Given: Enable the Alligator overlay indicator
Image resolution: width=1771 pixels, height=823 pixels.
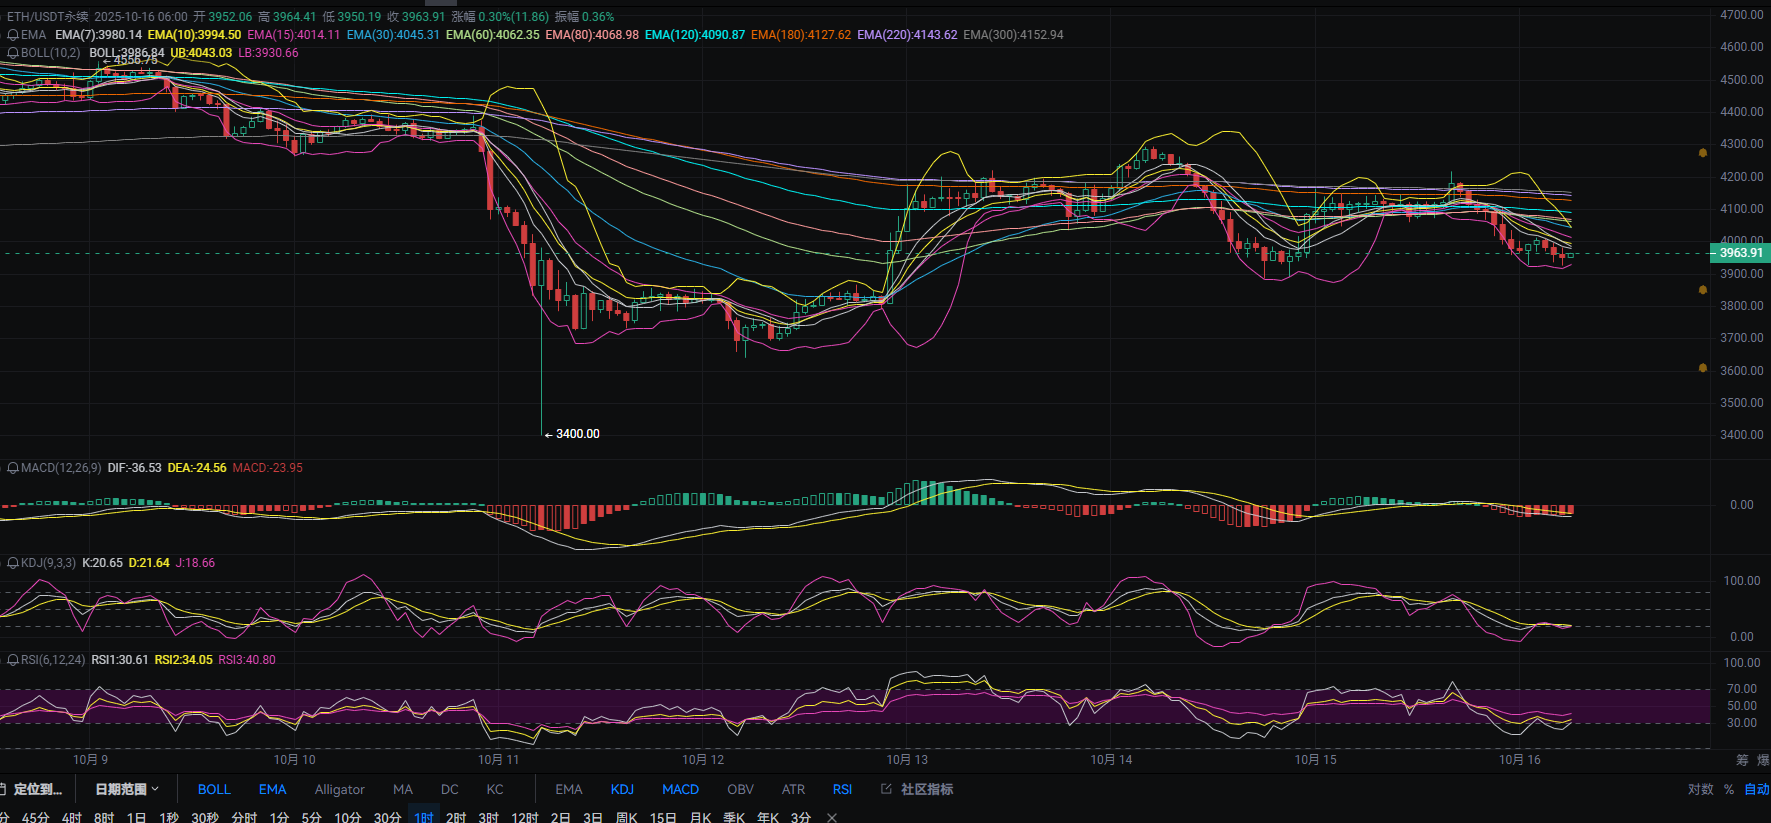Looking at the screenshot, I should [x=339, y=789].
